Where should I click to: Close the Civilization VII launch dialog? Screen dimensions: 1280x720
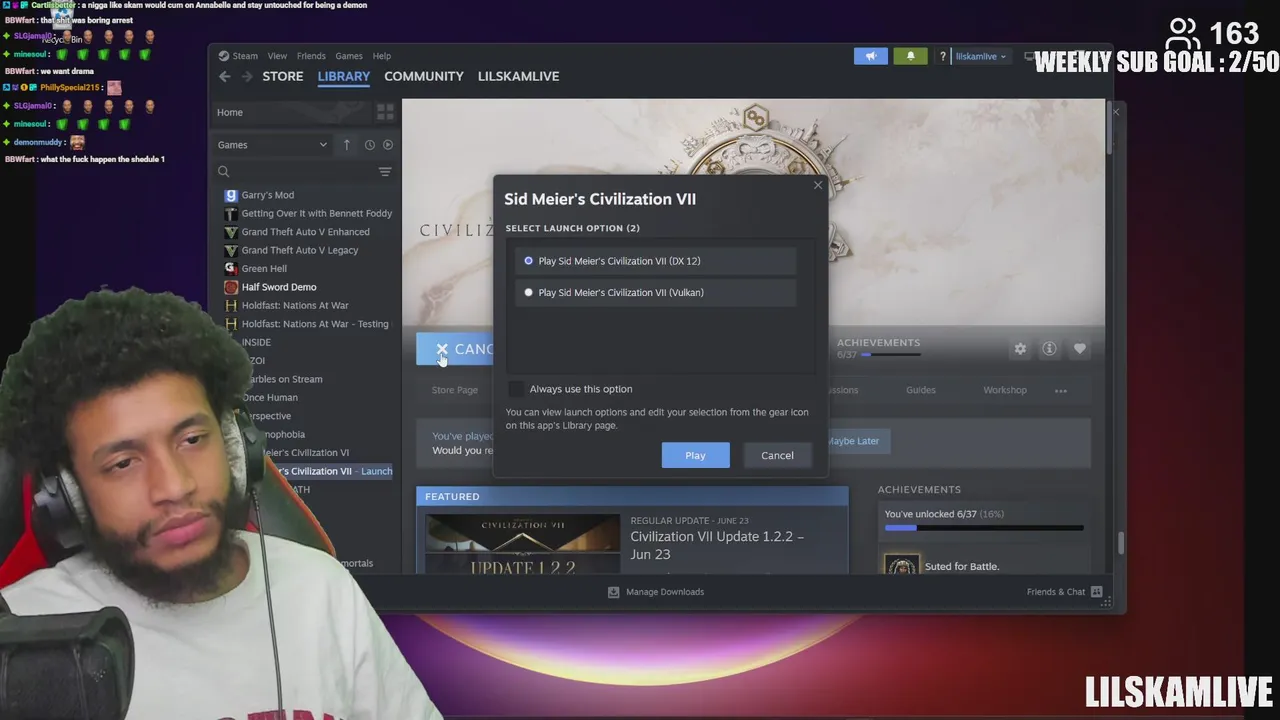click(818, 185)
